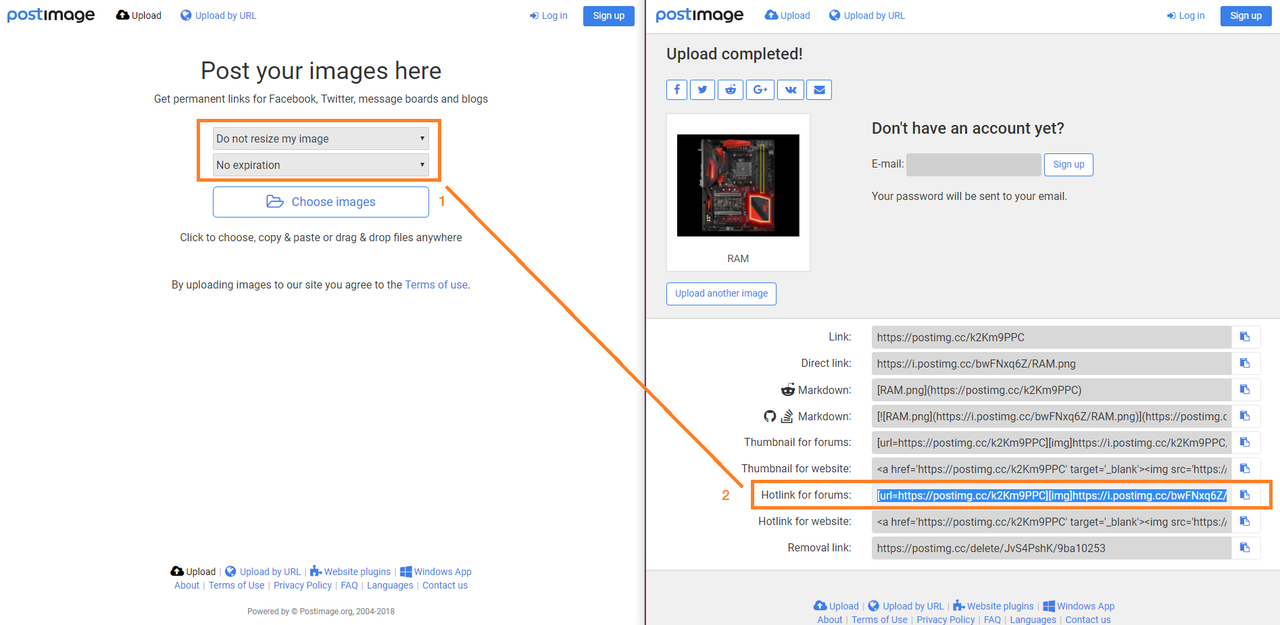Screen dimensions: 1280x625
Task: Click Sign up button in left header
Action: click(608, 16)
